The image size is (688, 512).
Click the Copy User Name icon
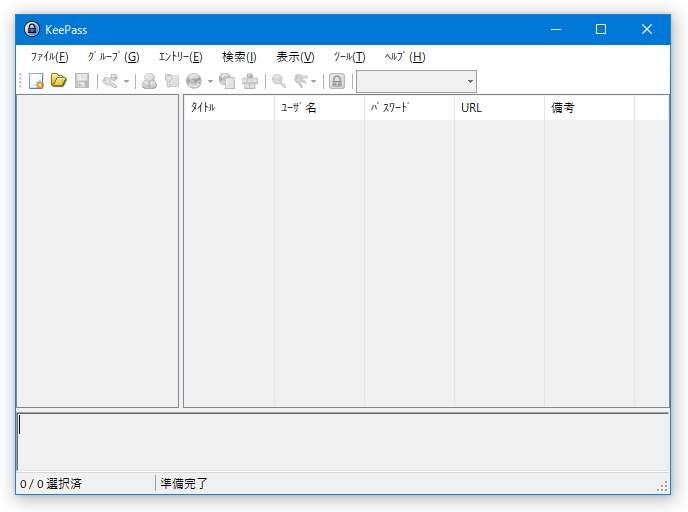click(150, 81)
